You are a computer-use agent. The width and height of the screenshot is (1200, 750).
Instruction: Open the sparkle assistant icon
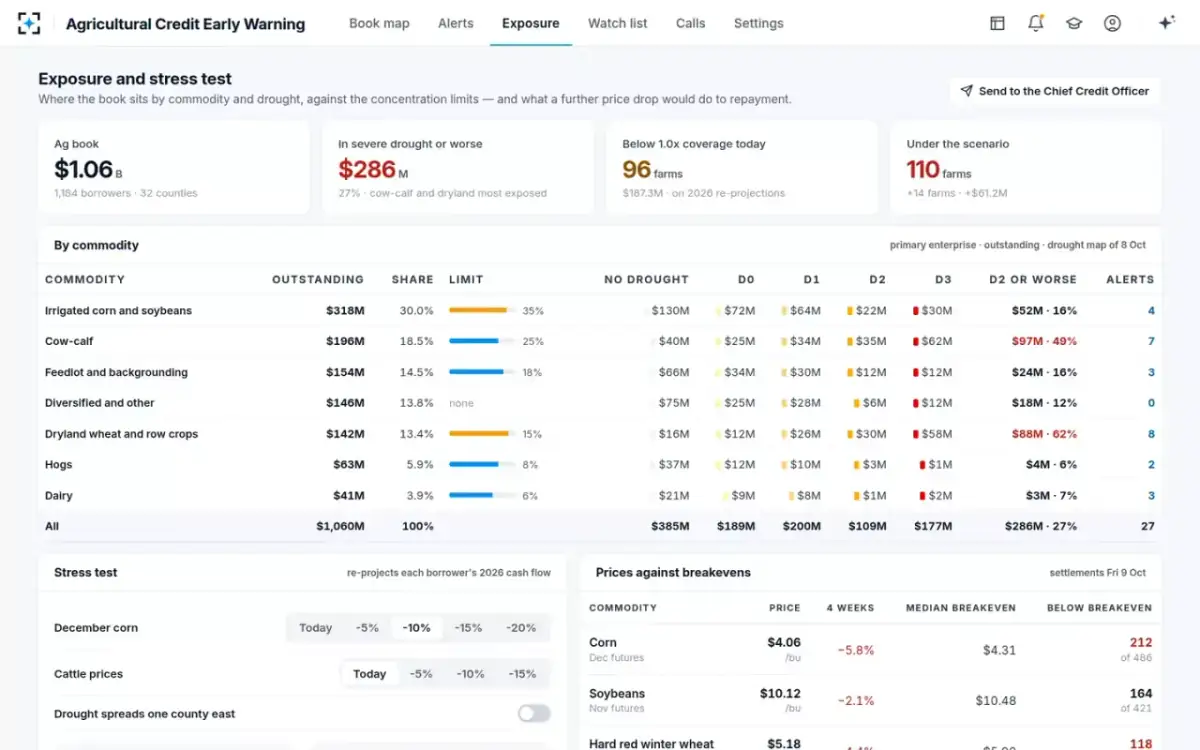1166,23
